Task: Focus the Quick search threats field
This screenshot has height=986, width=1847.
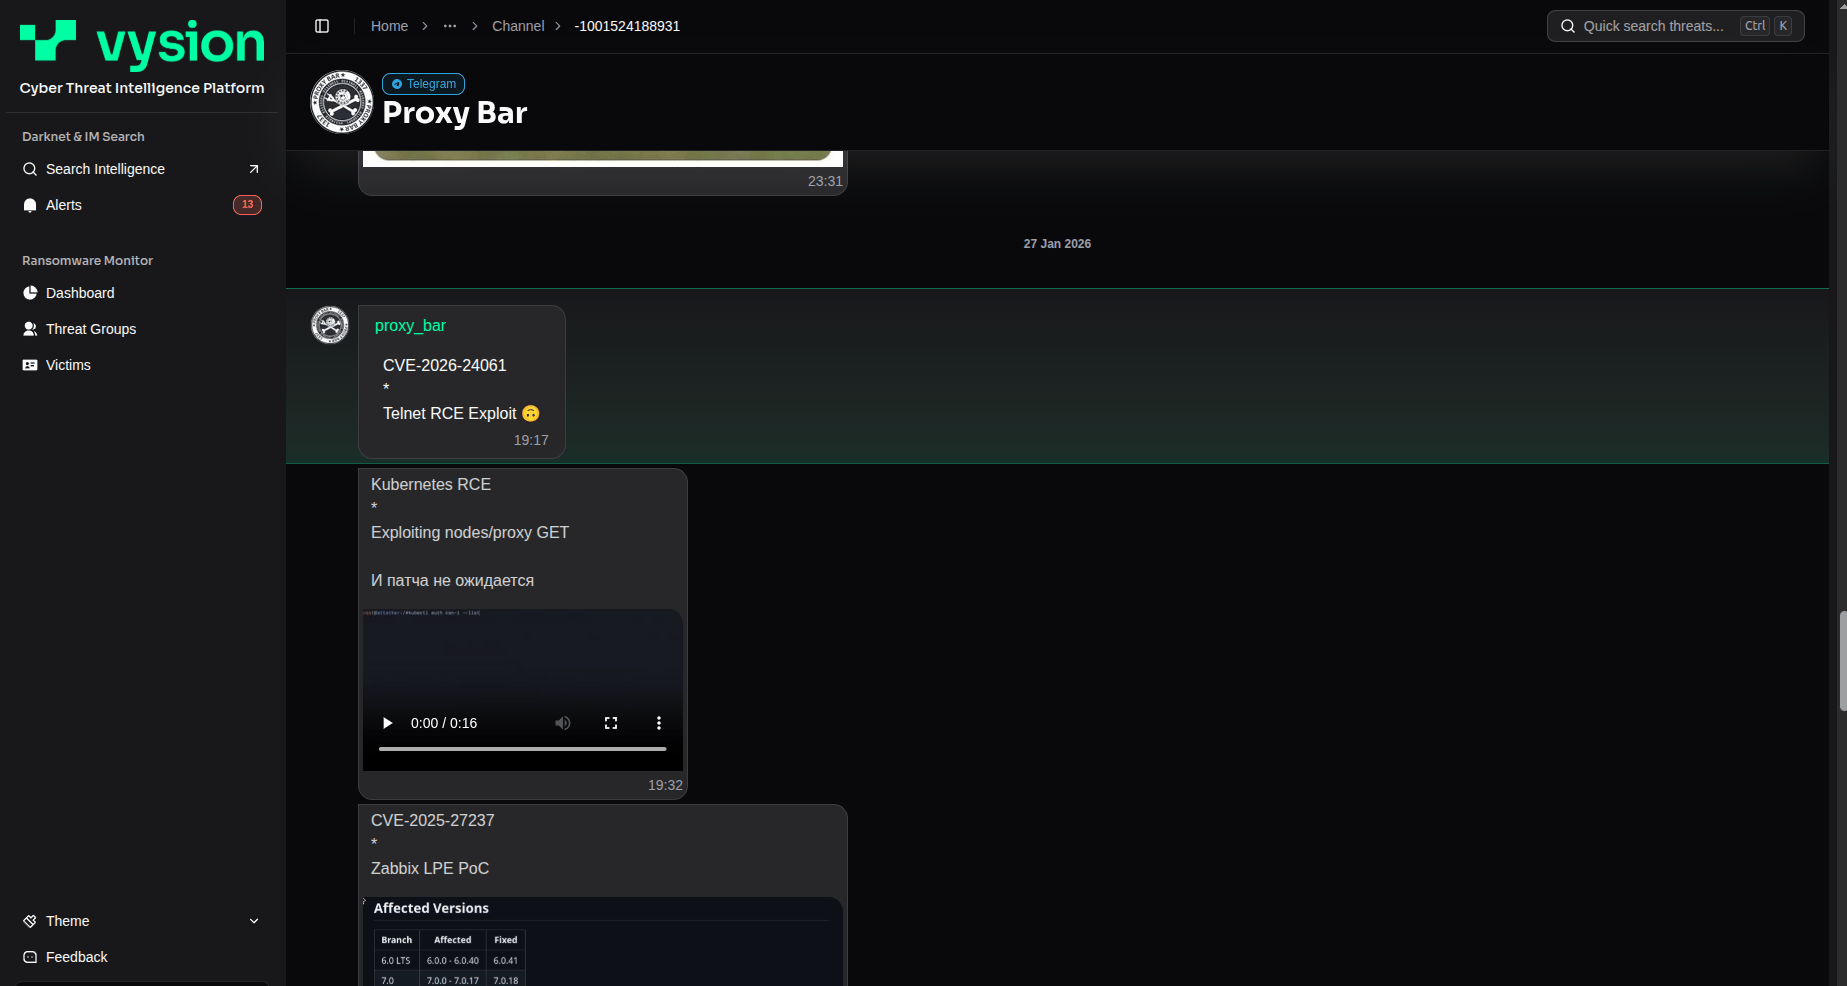Action: pyautogui.click(x=1676, y=26)
